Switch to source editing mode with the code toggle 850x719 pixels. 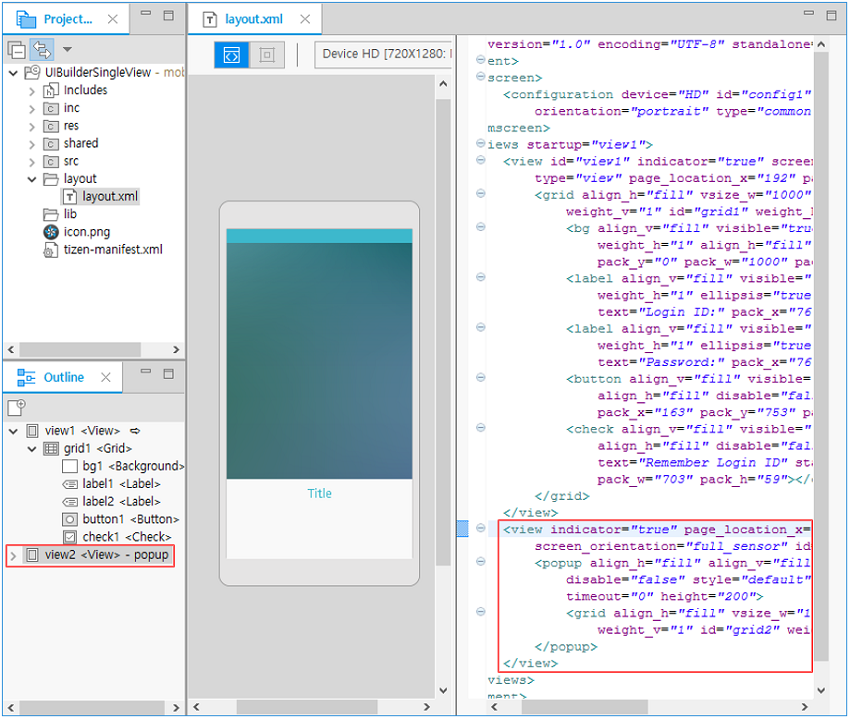(232, 55)
